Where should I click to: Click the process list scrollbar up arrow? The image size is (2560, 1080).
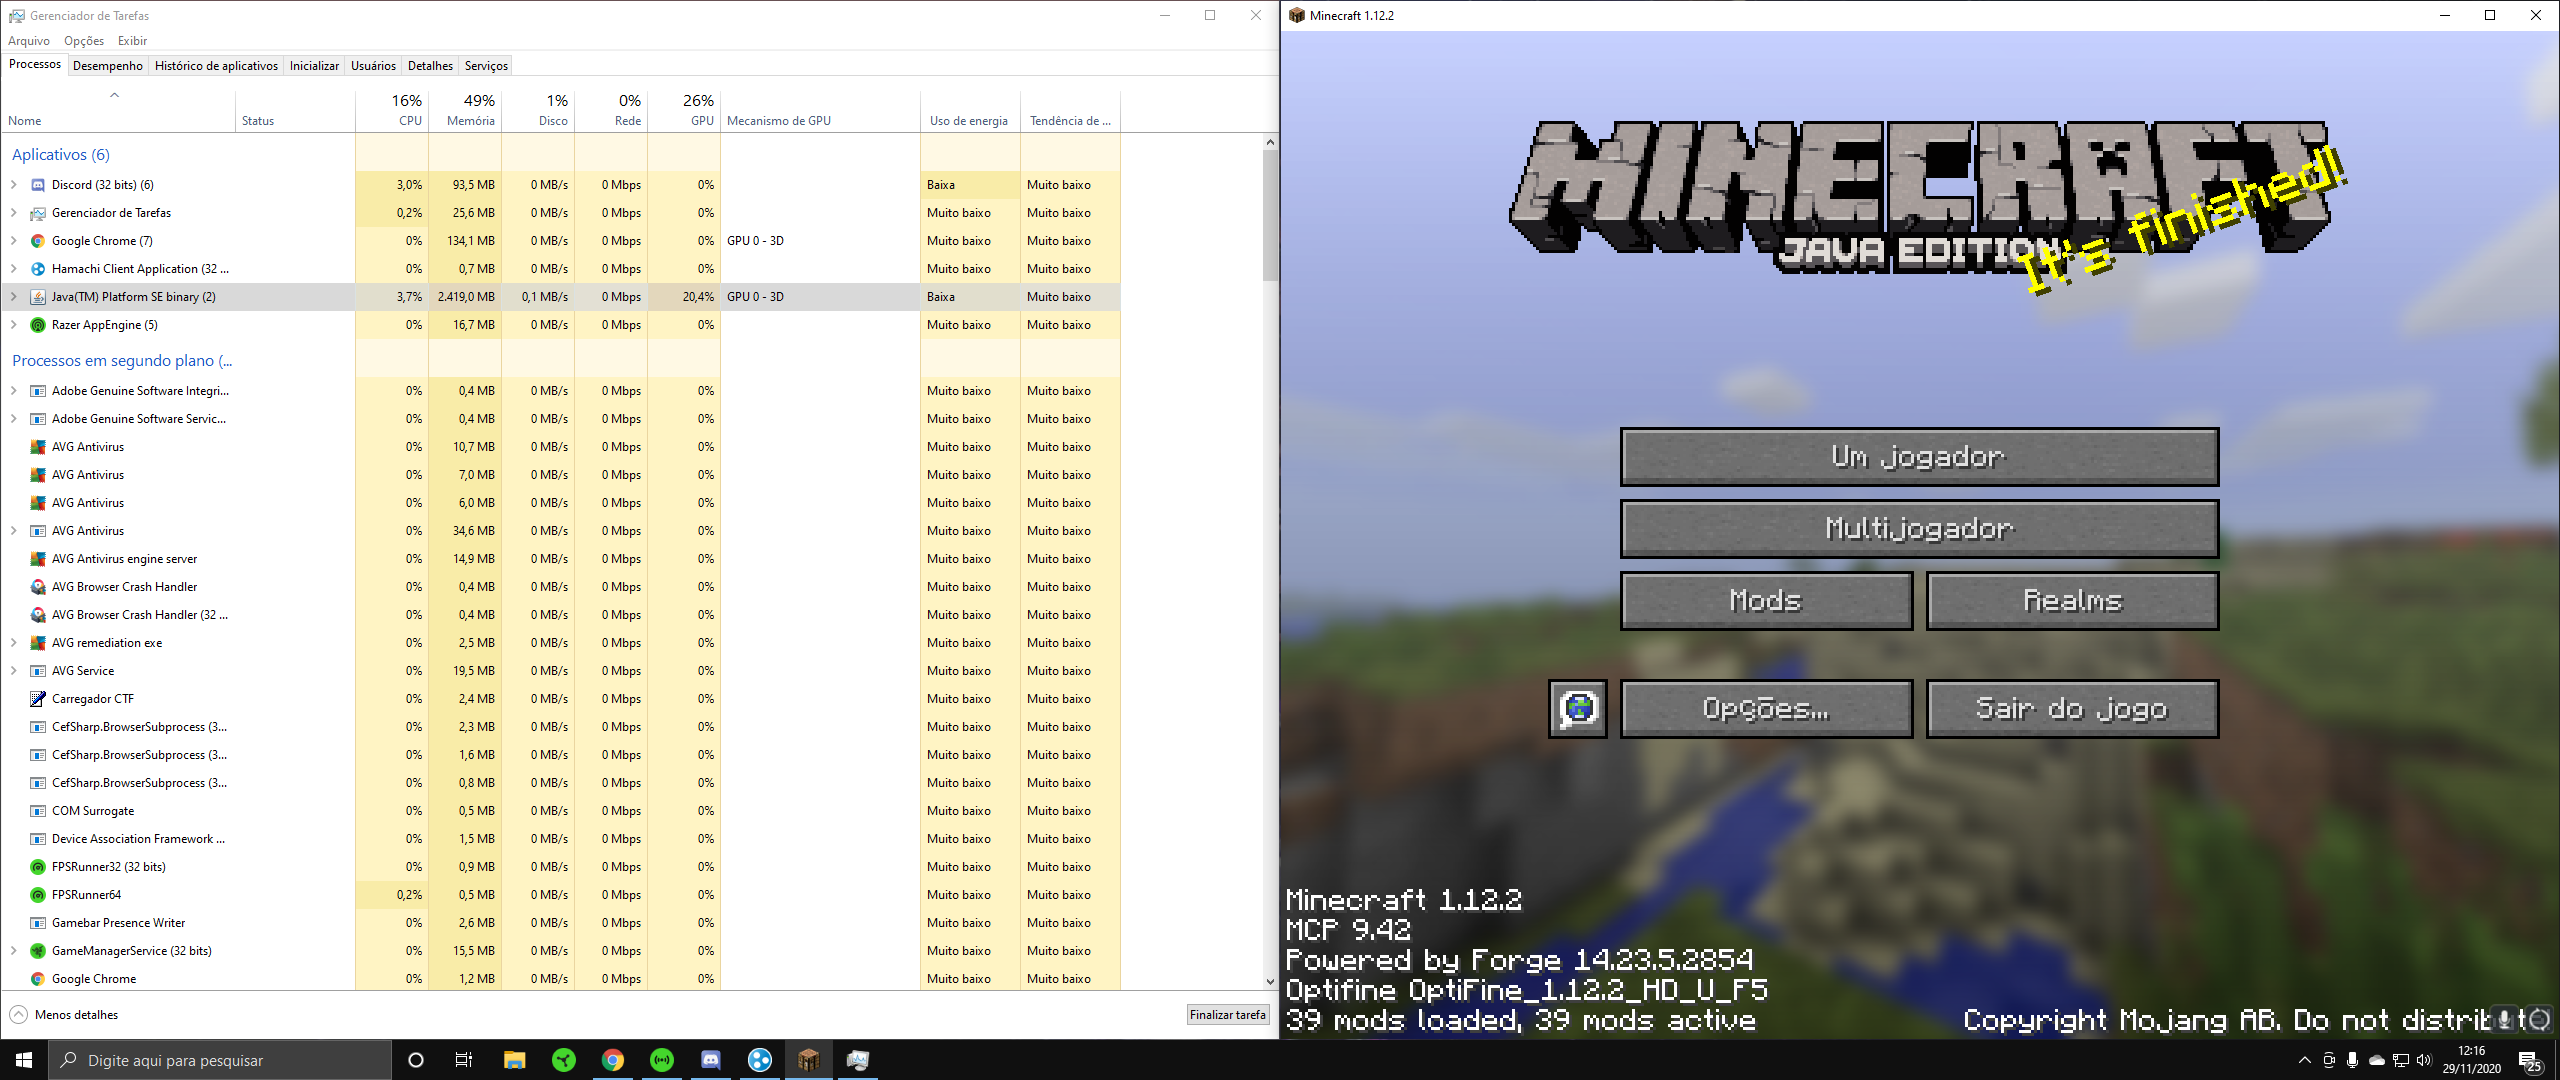coord(1270,142)
